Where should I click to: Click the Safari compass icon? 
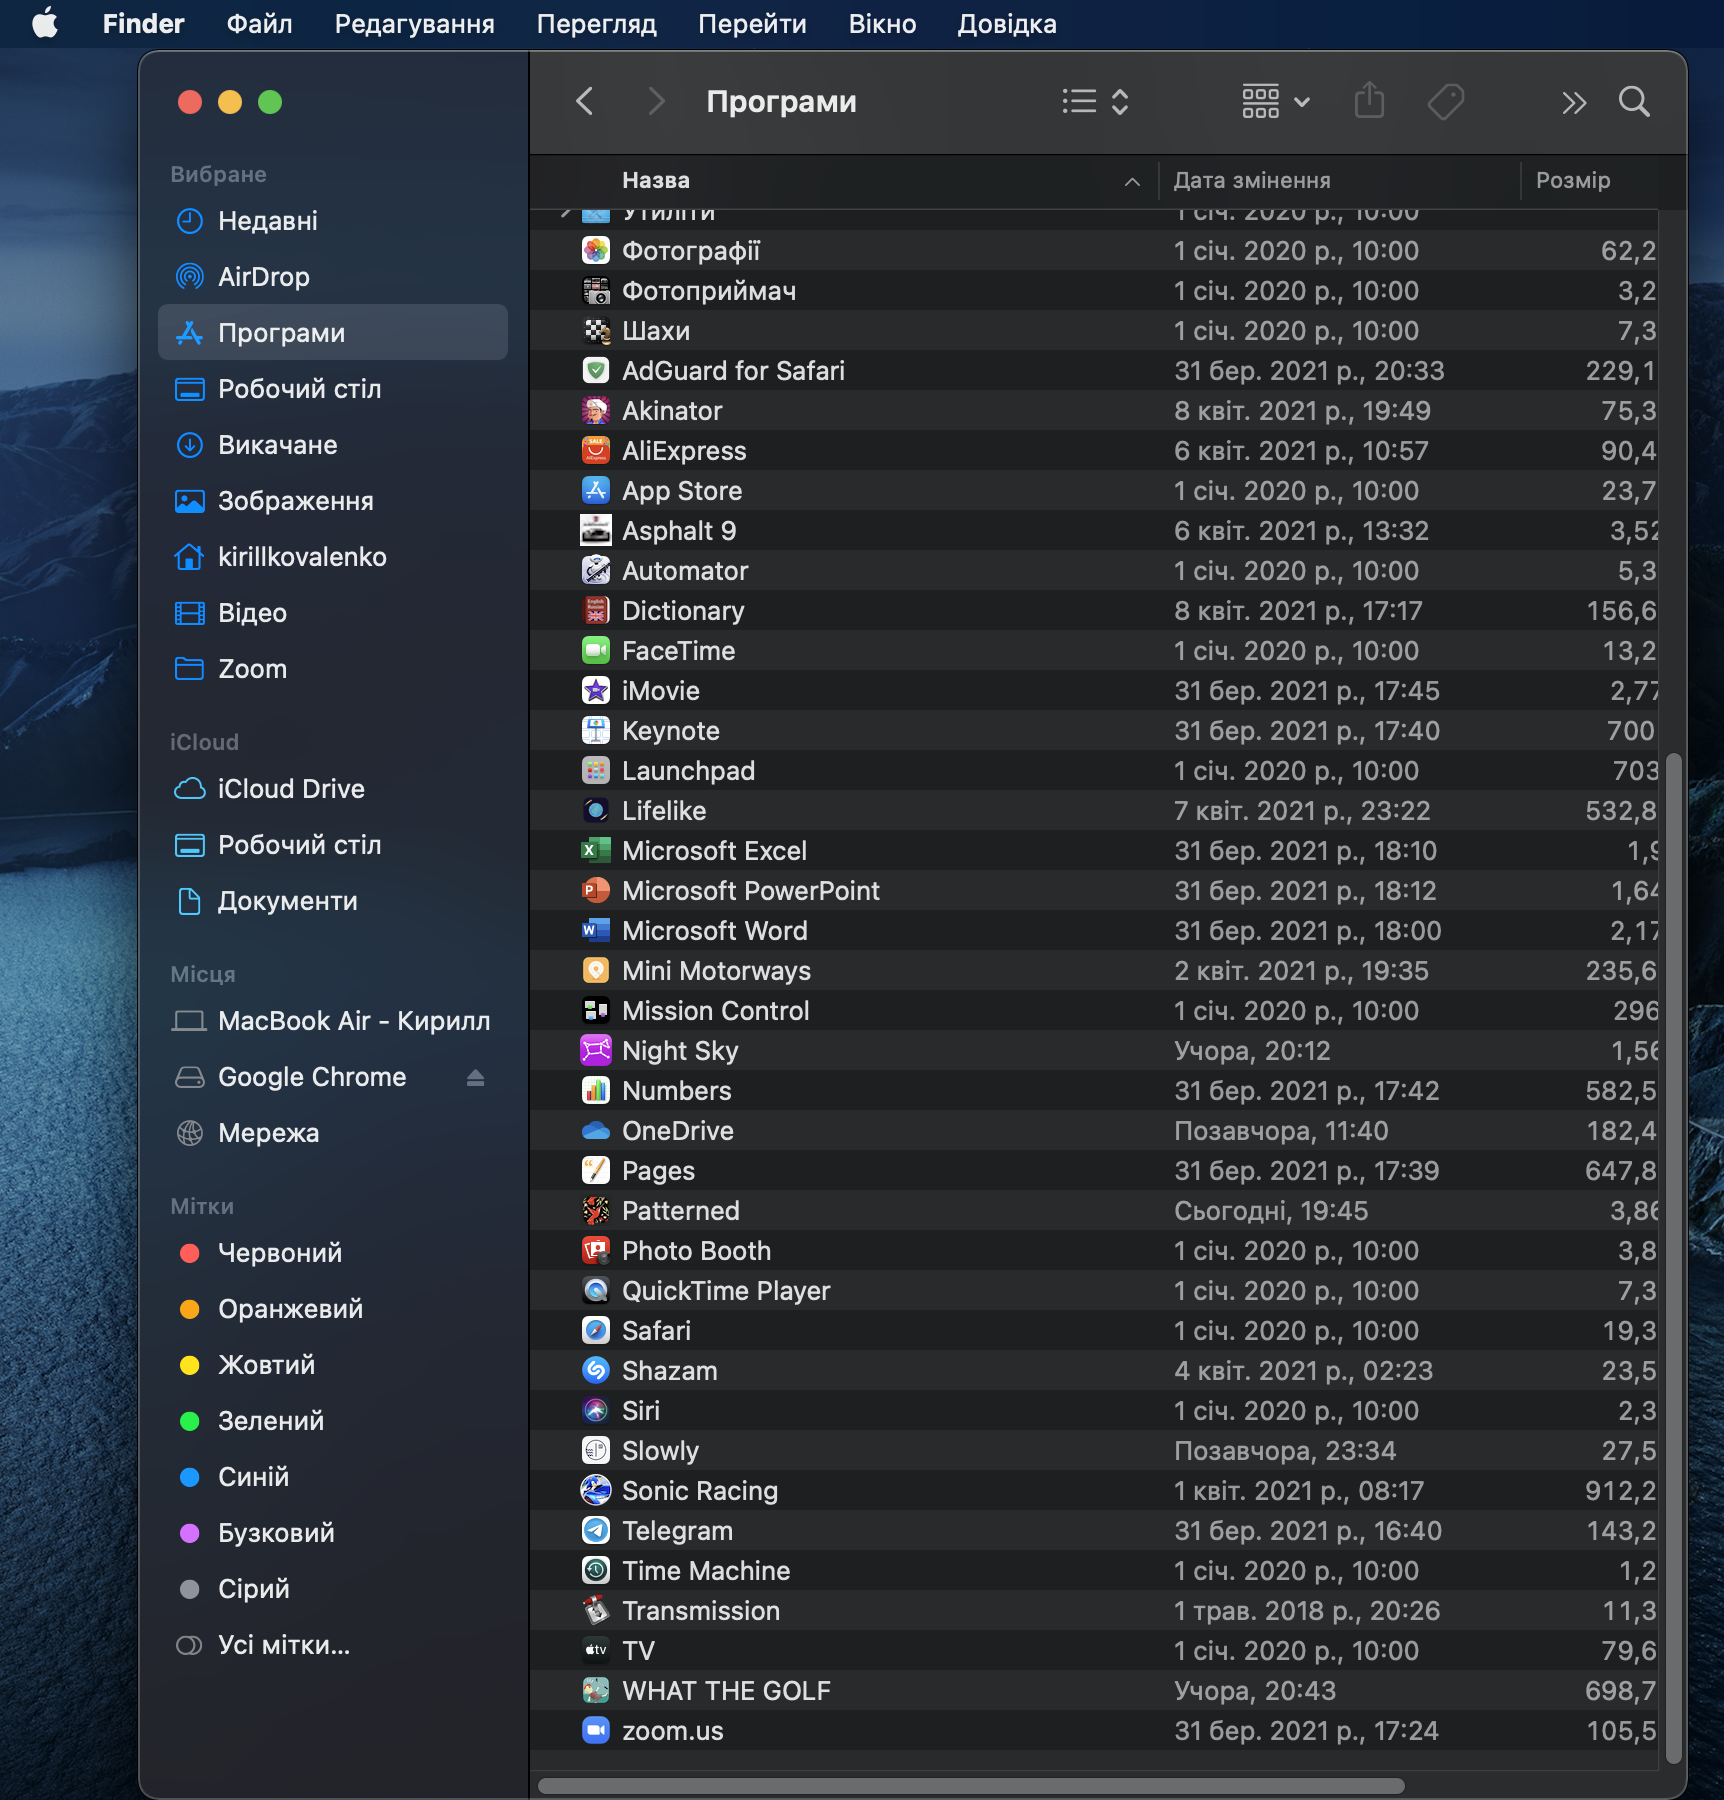(x=596, y=1331)
